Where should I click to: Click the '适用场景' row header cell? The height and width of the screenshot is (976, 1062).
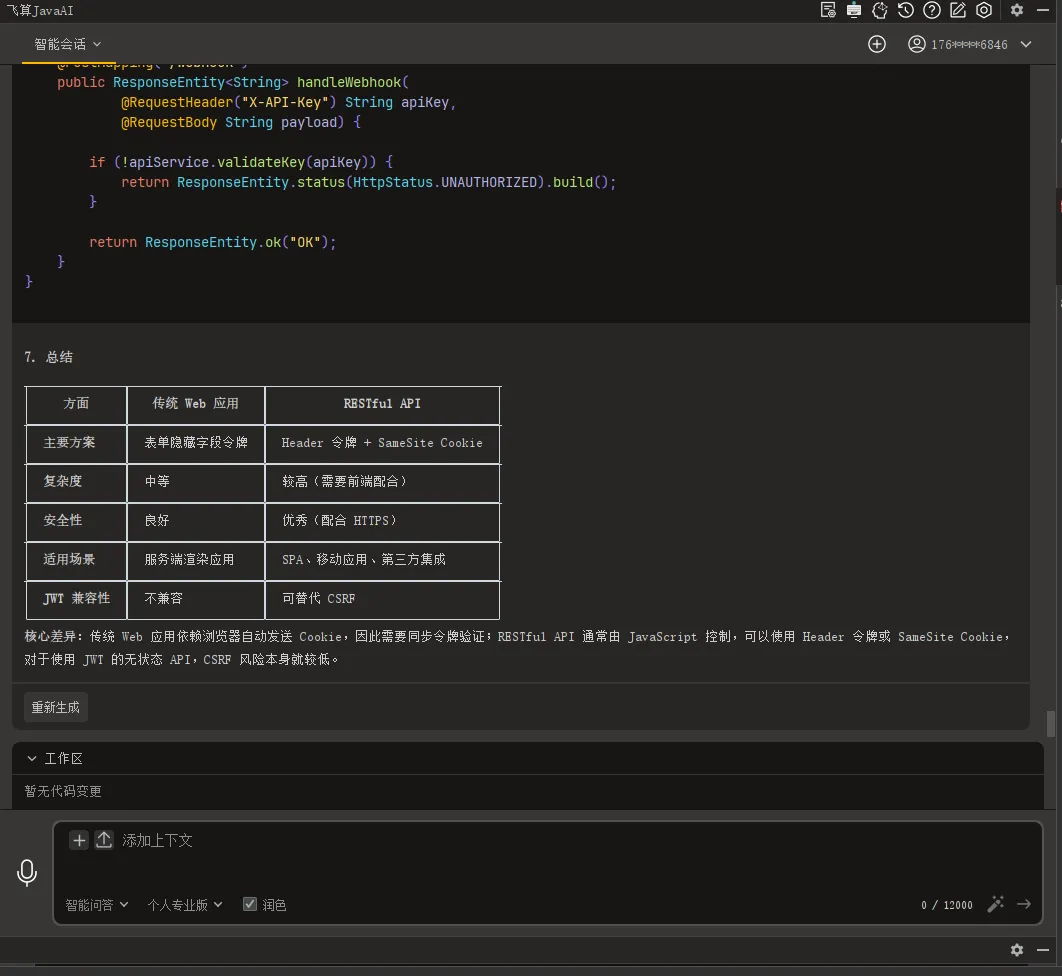[x=77, y=559]
